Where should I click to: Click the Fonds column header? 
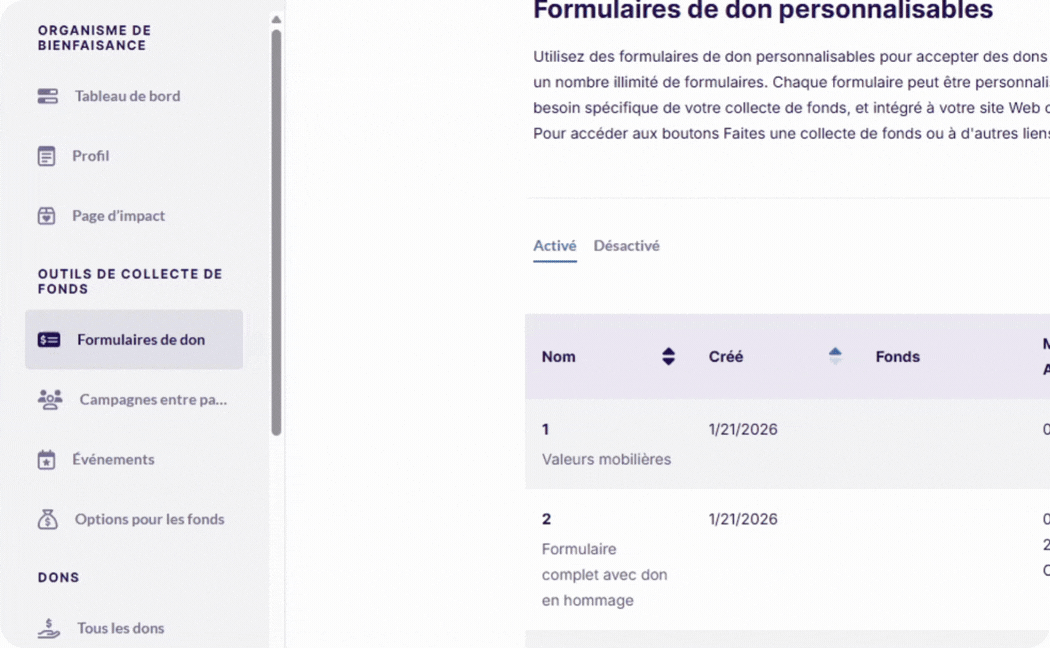[x=897, y=357]
